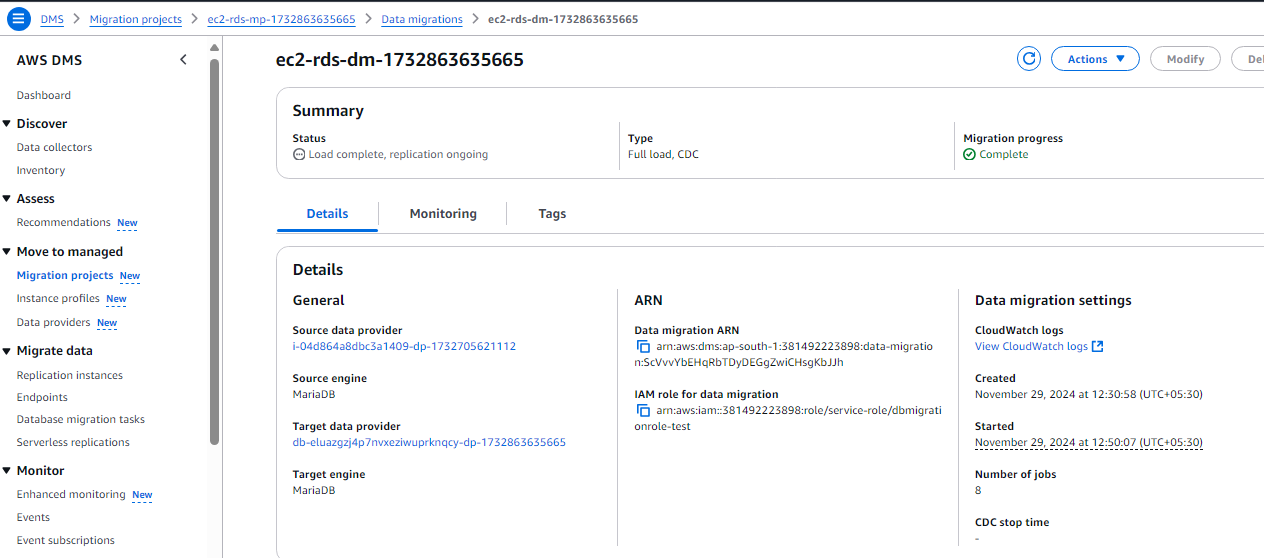
Task: Click the New badge beside Recommendations
Action: (127, 223)
